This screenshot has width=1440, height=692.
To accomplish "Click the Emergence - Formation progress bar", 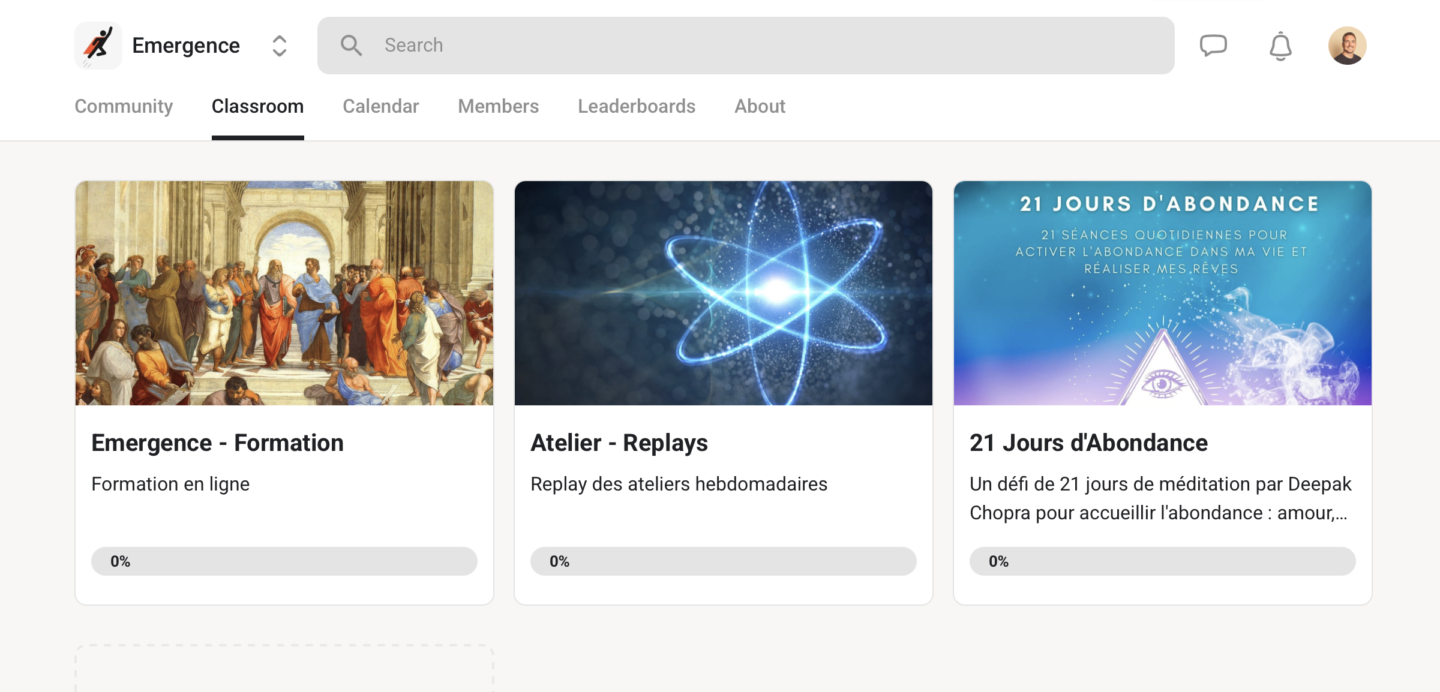I will [x=284, y=561].
